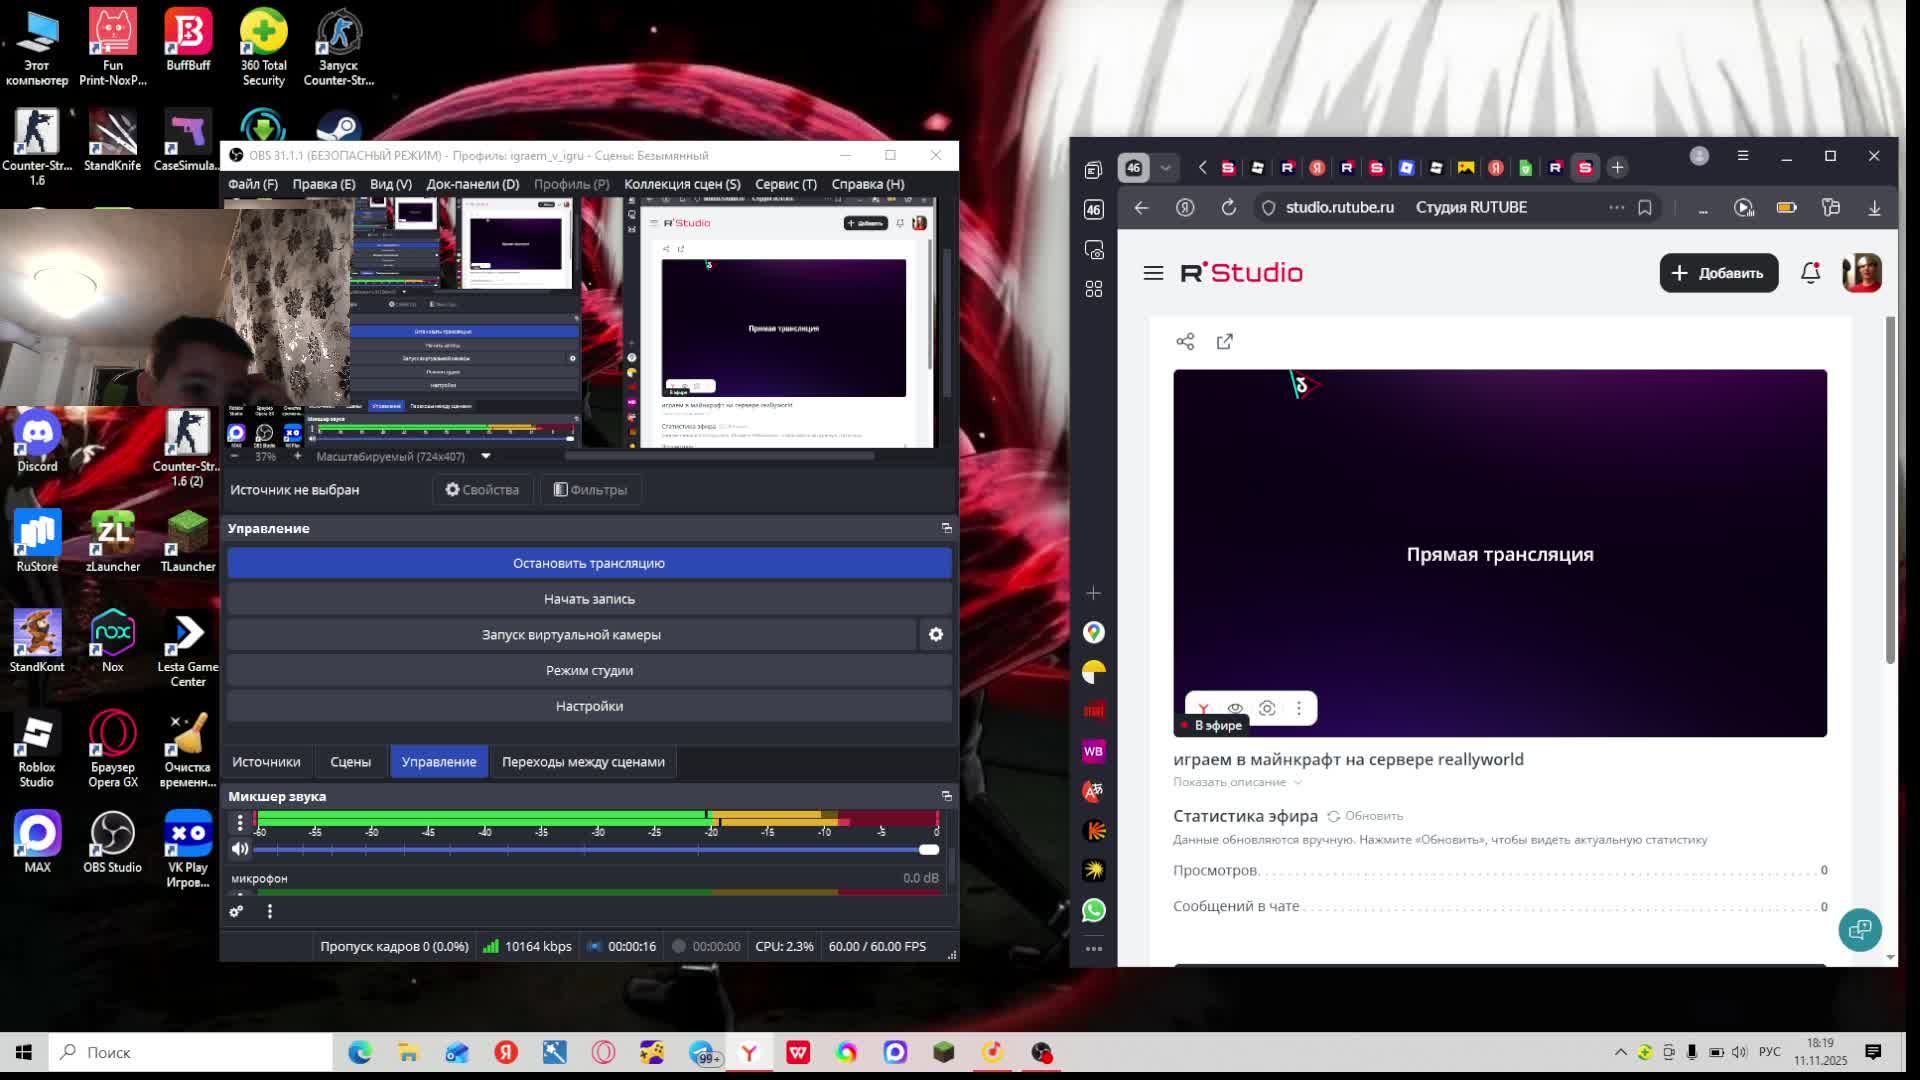Click the share icon in RUTUBE Studio
This screenshot has width=1920, height=1080.
[x=1185, y=342]
